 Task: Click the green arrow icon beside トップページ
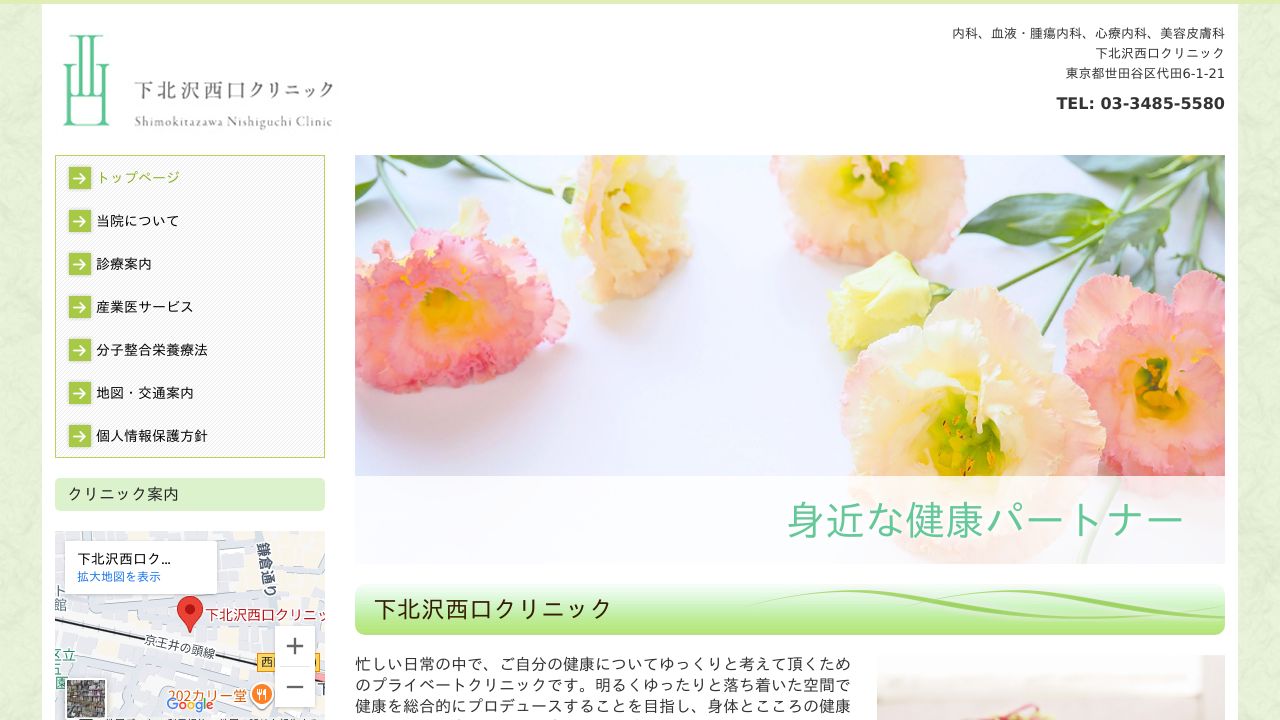pos(79,178)
